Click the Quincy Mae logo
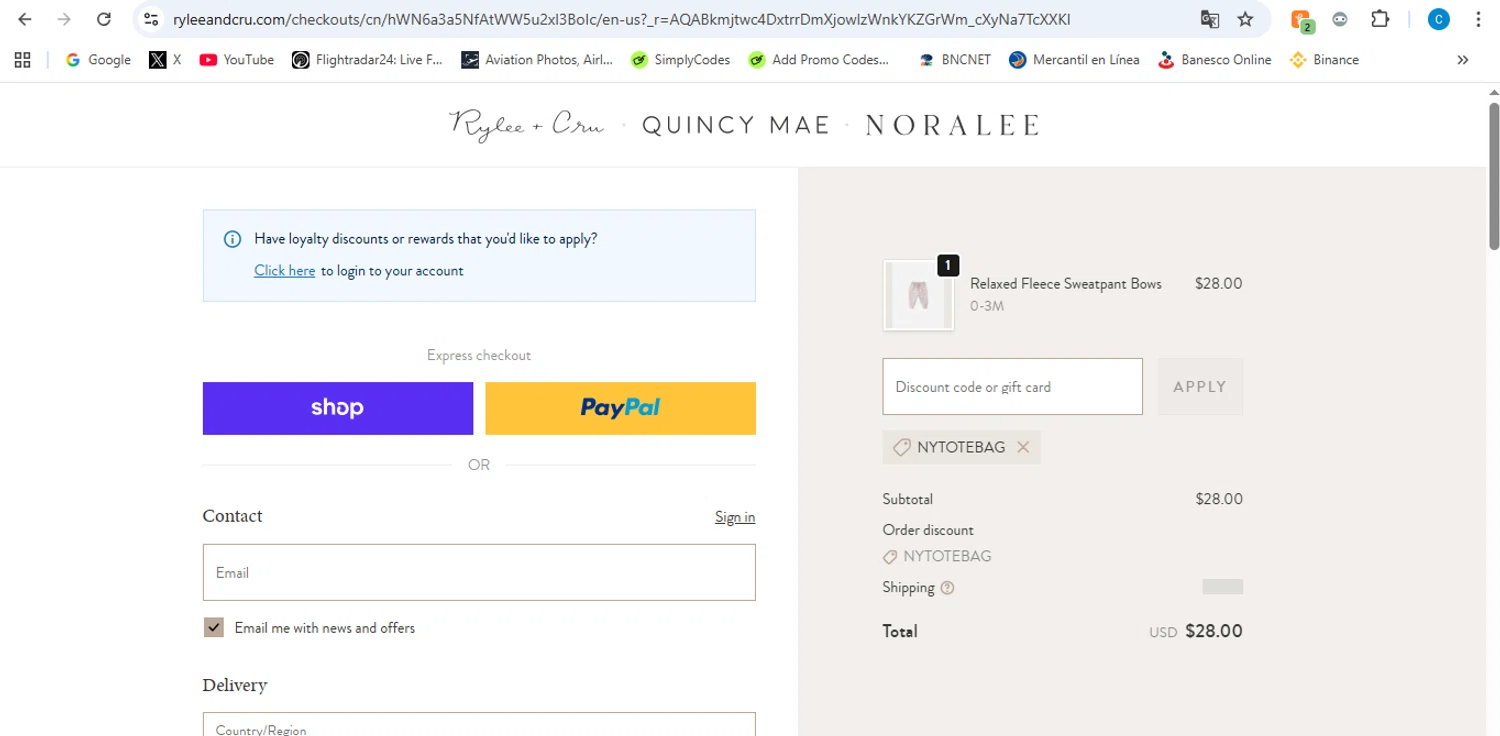This screenshot has height=736, width=1500. pyautogui.click(x=736, y=125)
